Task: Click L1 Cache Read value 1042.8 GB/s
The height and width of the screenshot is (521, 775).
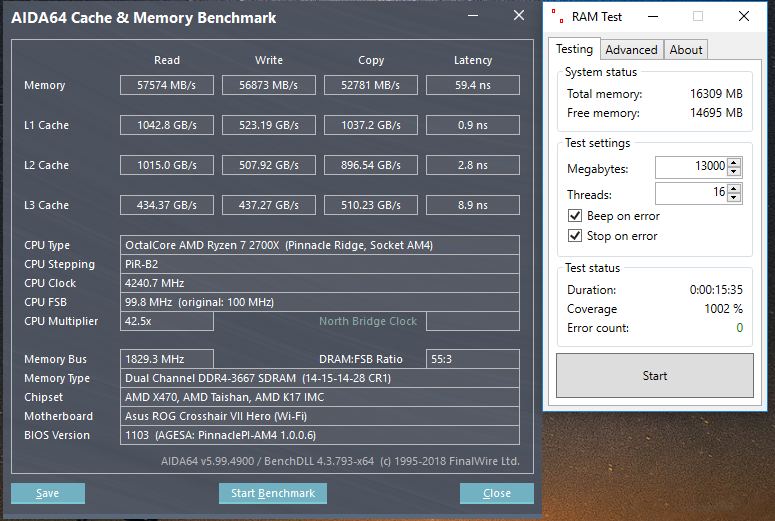Action: click(x=167, y=125)
